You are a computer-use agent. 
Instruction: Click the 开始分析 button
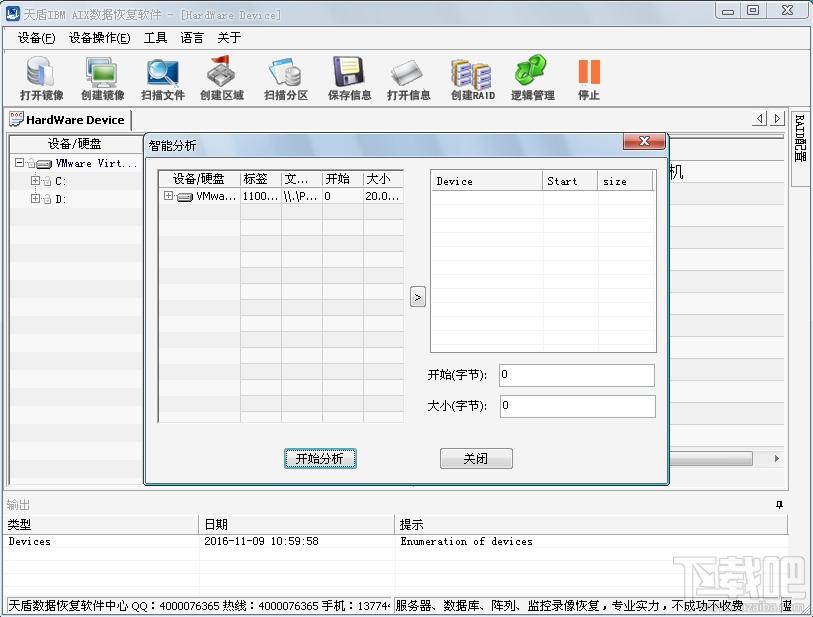point(320,458)
